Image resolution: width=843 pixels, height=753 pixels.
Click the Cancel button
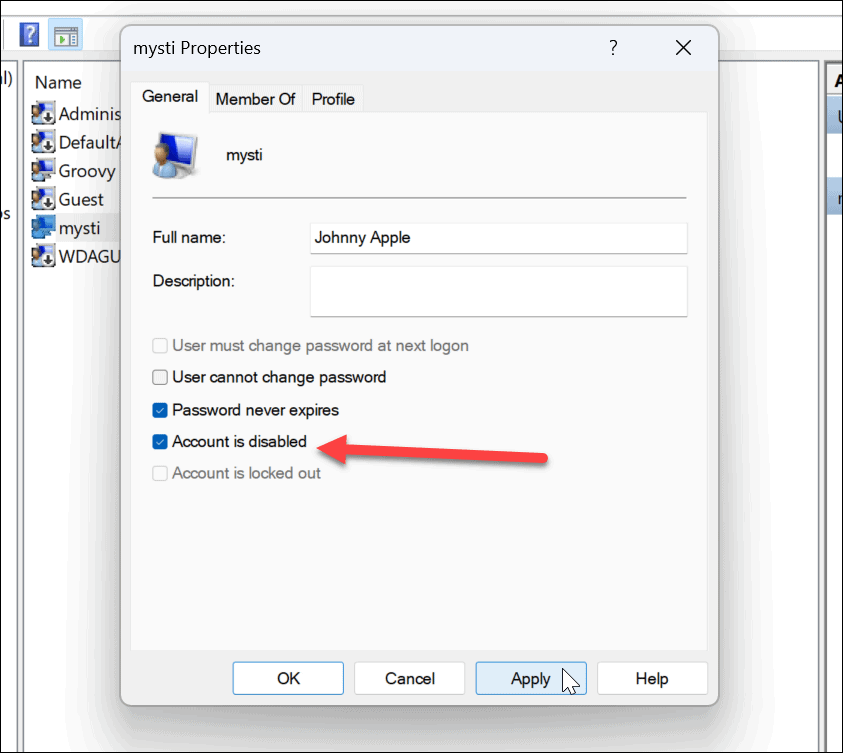click(410, 678)
